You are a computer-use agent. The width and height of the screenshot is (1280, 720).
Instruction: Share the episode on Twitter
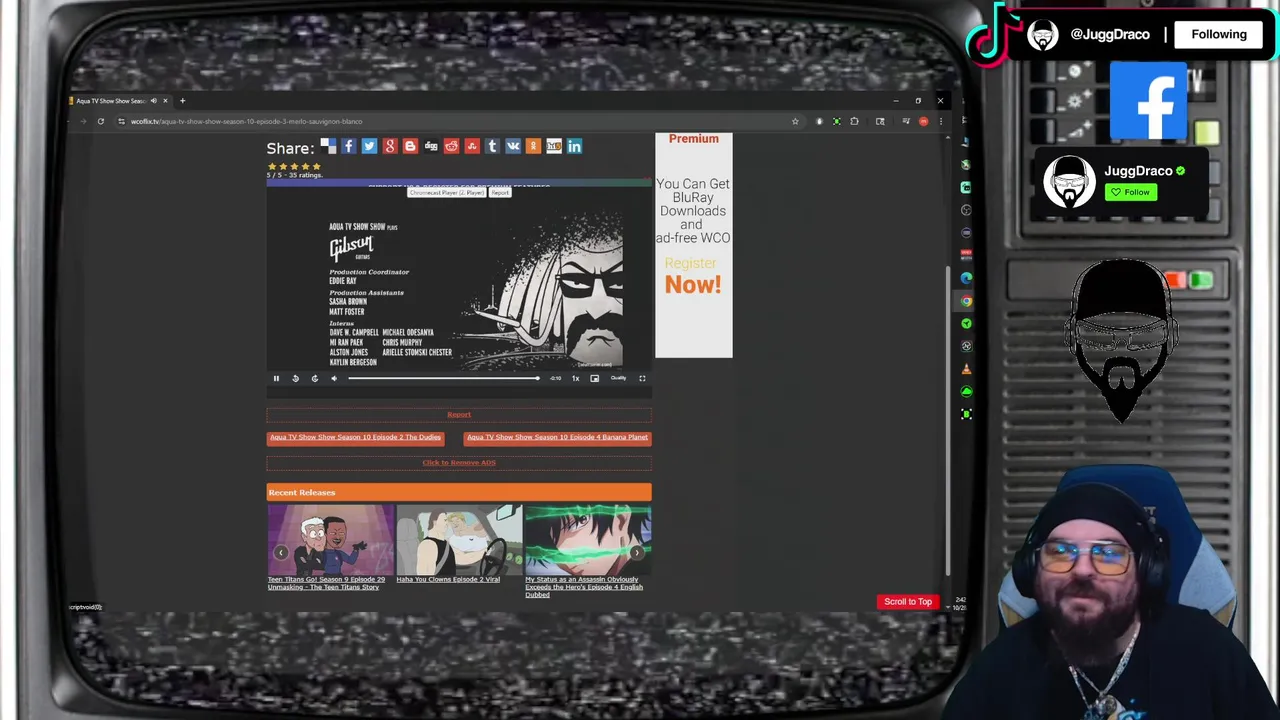pyautogui.click(x=369, y=146)
